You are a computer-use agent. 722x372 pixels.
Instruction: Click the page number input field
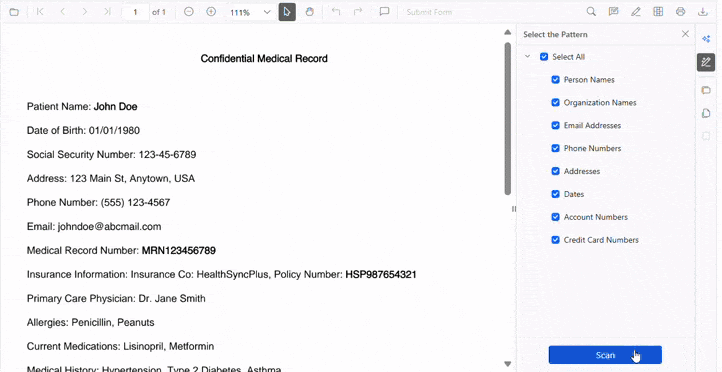[x=135, y=12]
